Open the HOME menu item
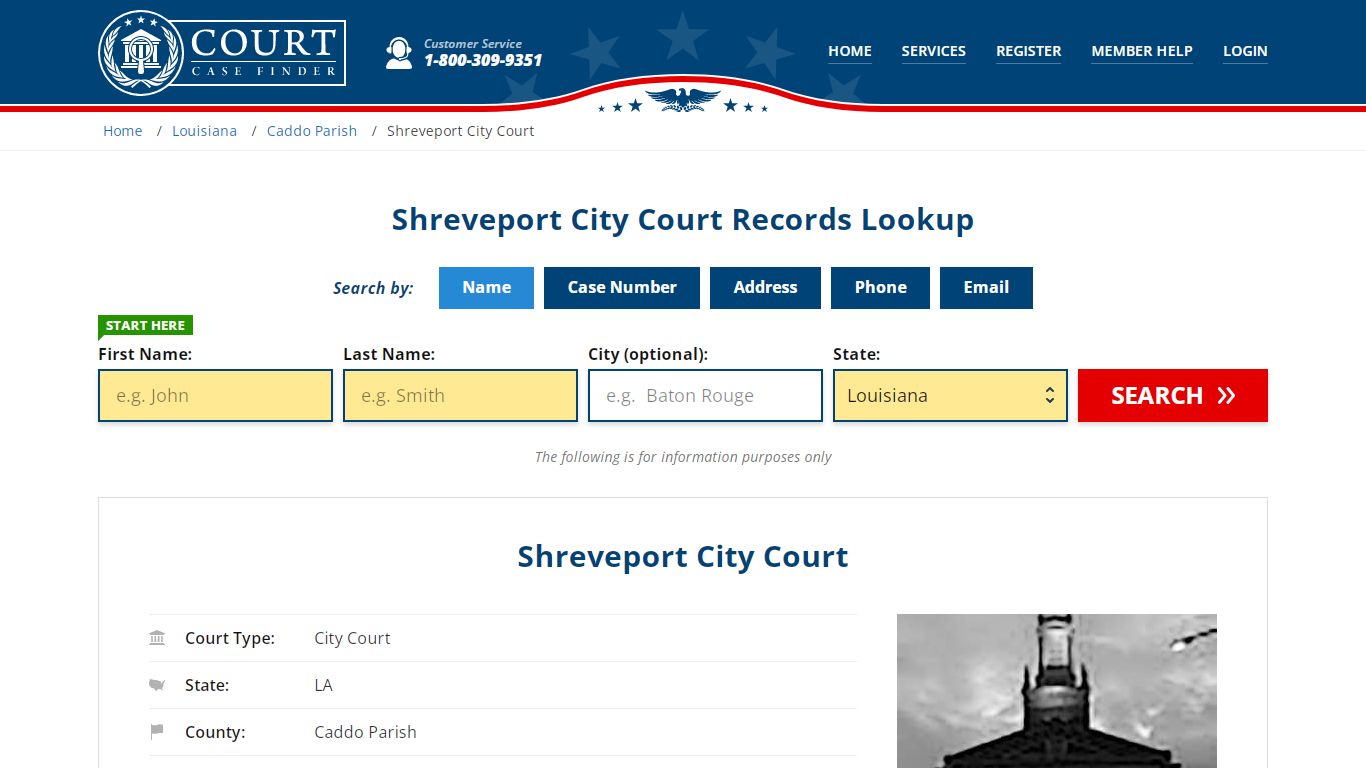Image resolution: width=1366 pixels, height=768 pixels. coord(850,51)
